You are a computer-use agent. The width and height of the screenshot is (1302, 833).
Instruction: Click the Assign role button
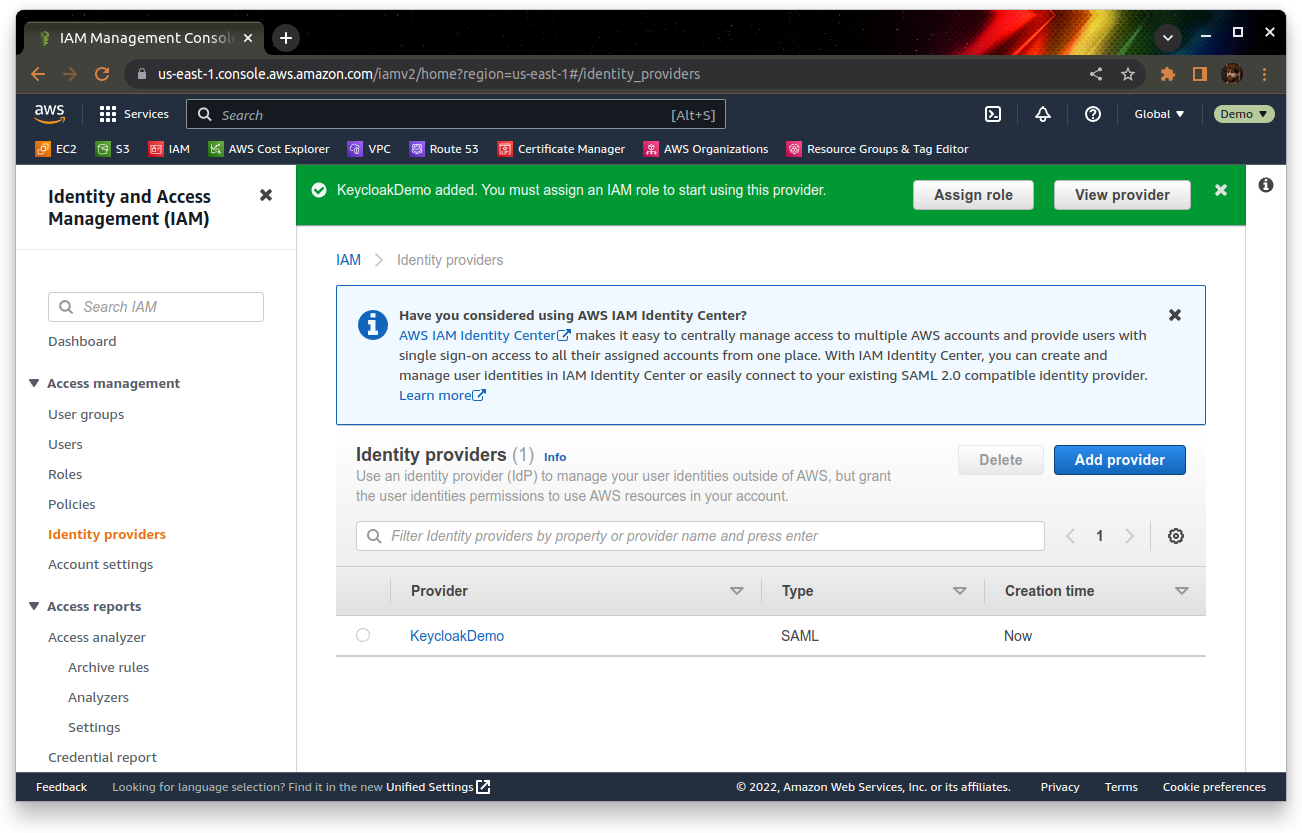[x=973, y=195]
